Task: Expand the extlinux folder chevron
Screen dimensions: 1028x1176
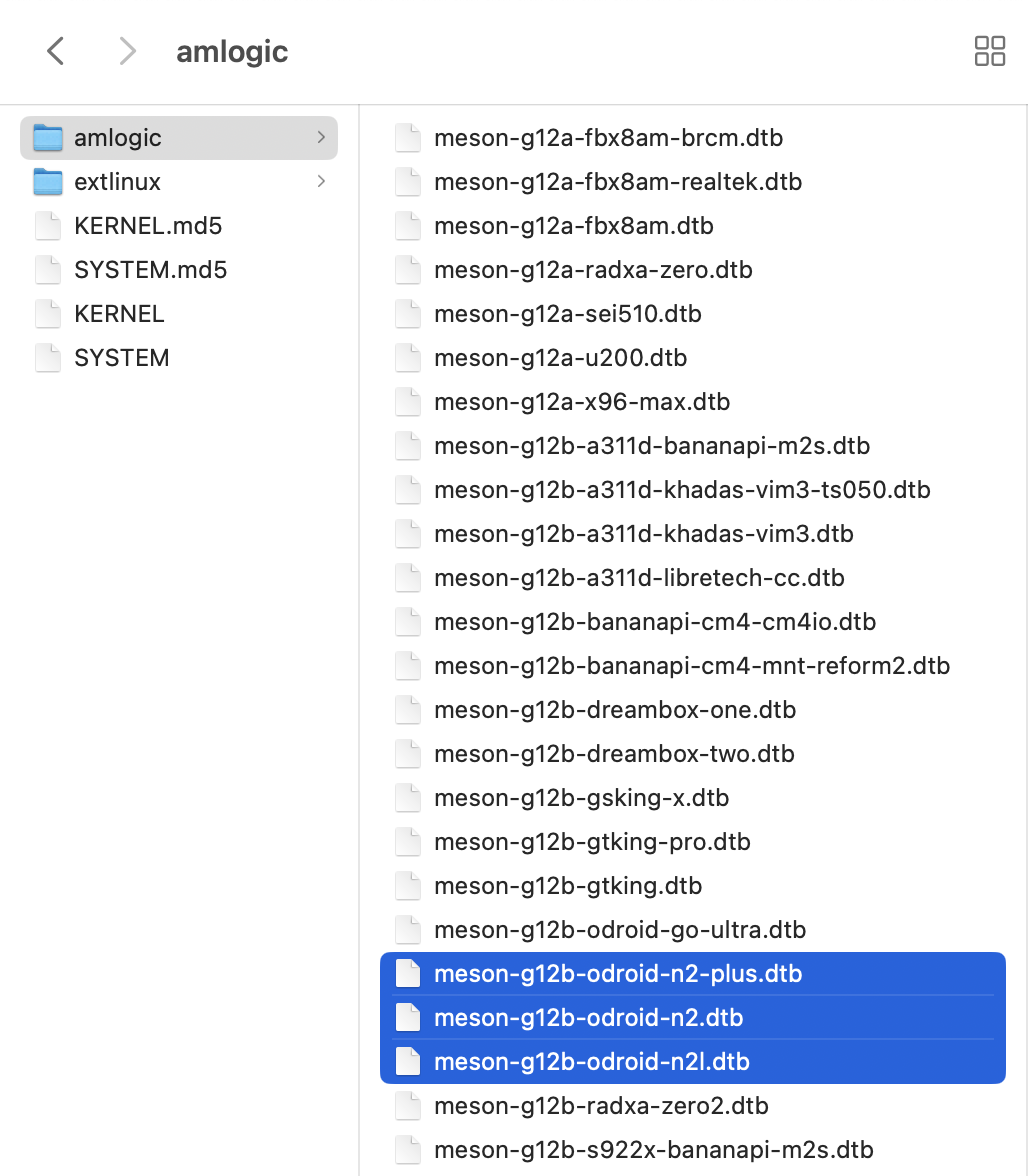Action: 321,181
